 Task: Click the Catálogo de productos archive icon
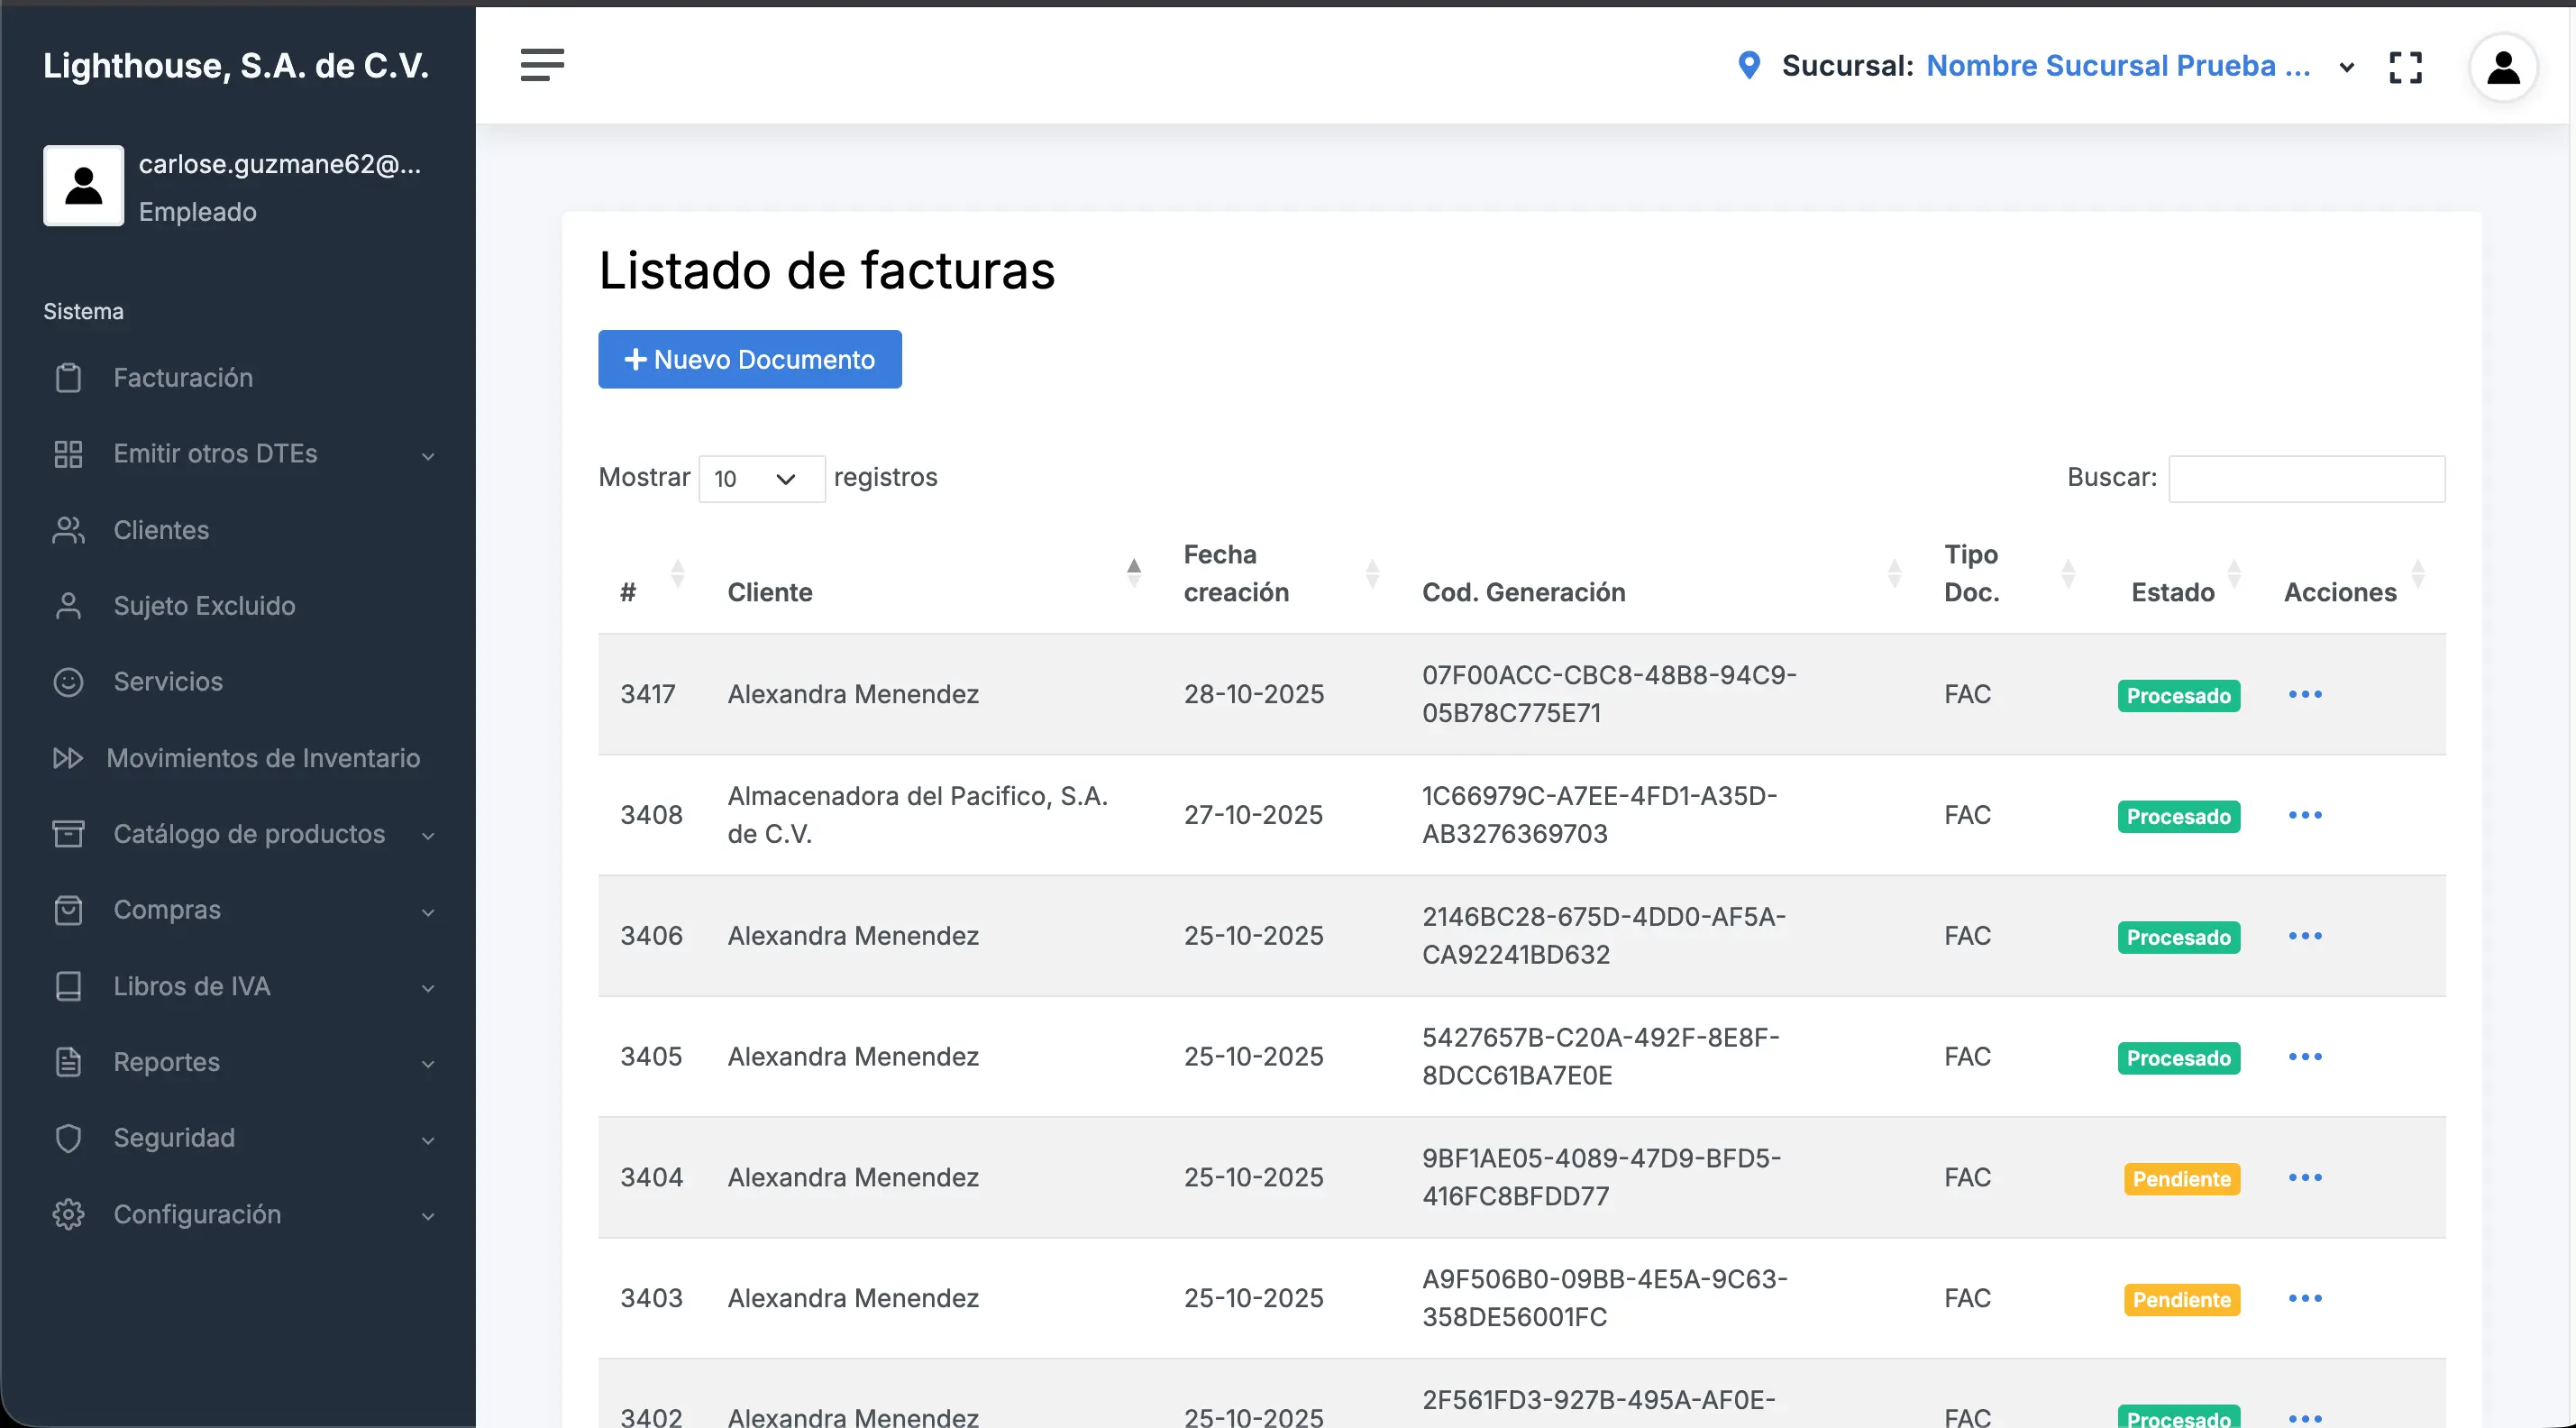[x=68, y=834]
